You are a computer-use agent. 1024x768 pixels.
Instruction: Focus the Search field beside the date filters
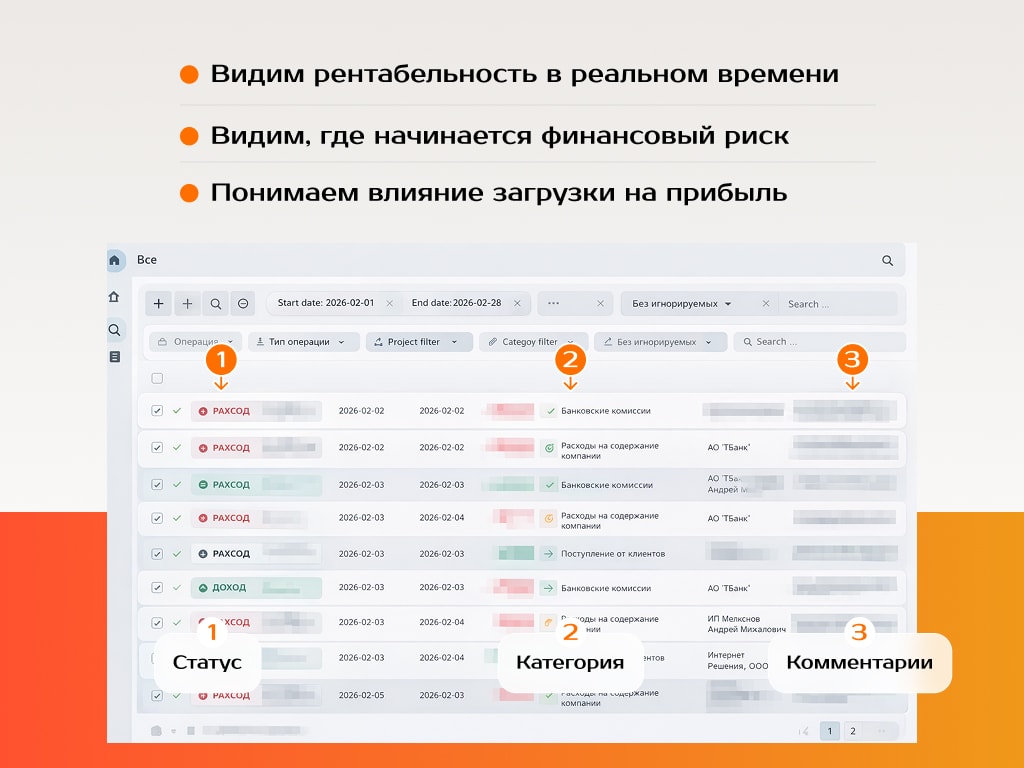pyautogui.click(x=839, y=304)
